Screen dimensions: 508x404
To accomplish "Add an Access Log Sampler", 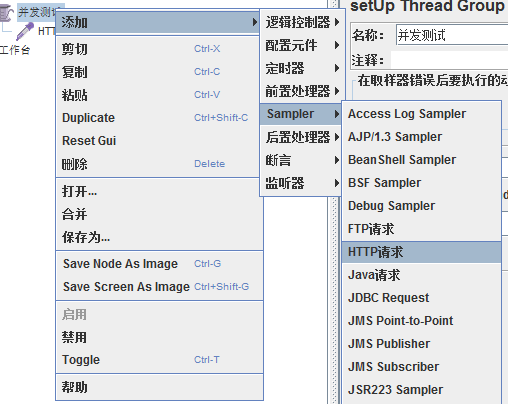I will 422,114.
